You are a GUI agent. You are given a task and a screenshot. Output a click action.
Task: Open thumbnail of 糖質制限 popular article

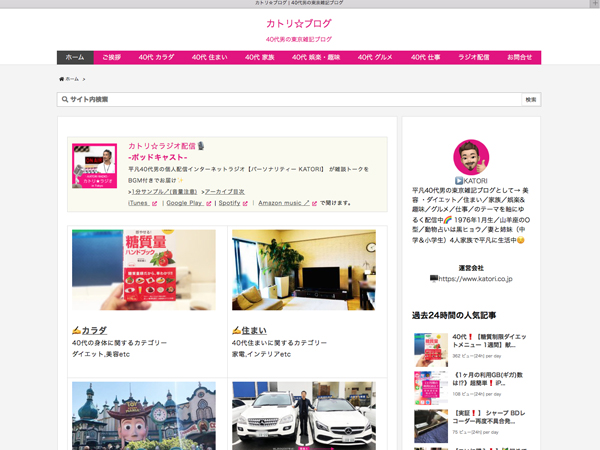(x=431, y=350)
